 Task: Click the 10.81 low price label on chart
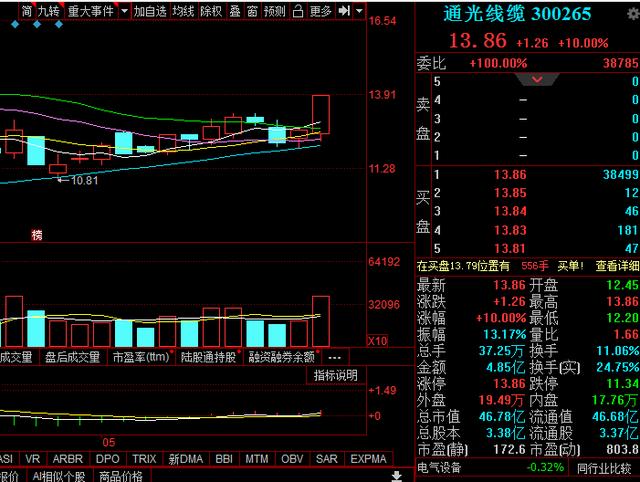click(x=84, y=180)
